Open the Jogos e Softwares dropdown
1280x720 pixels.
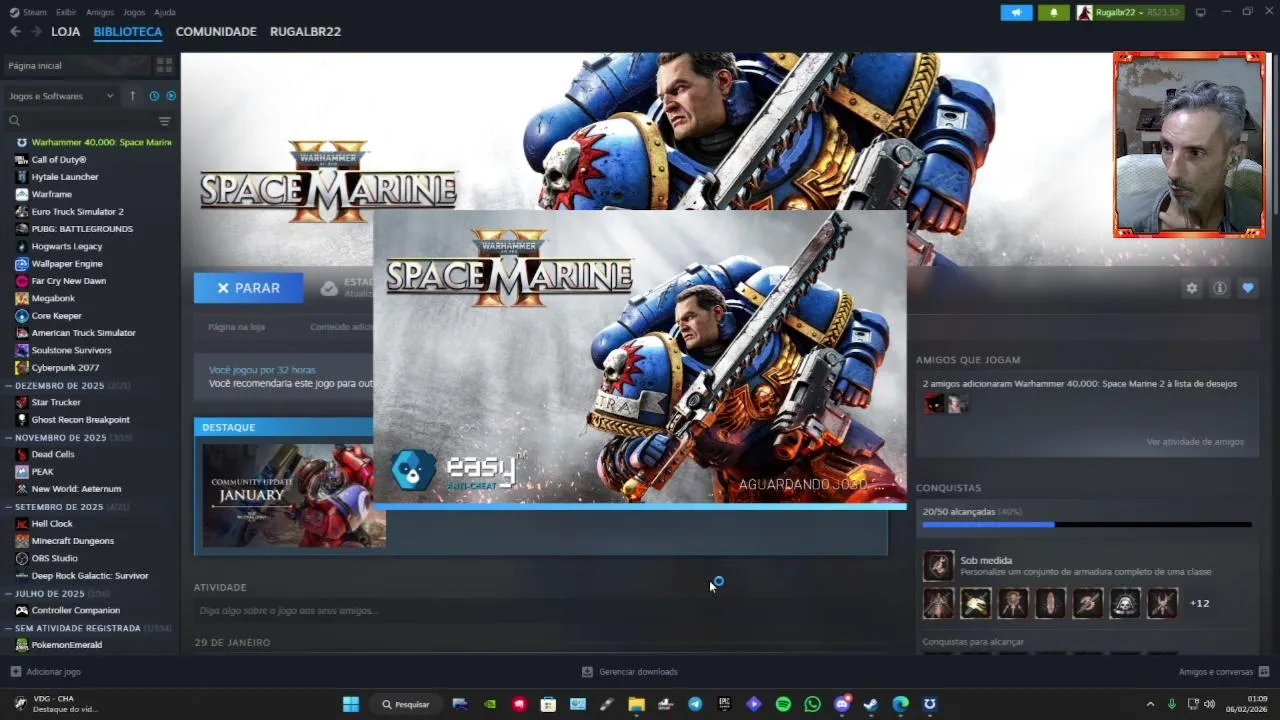click(61, 96)
